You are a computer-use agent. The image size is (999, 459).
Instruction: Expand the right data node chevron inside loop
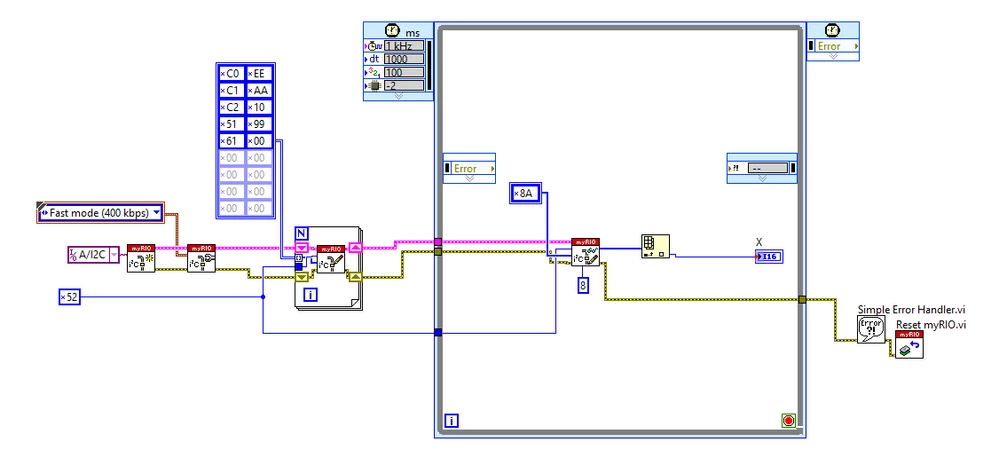(x=762, y=179)
